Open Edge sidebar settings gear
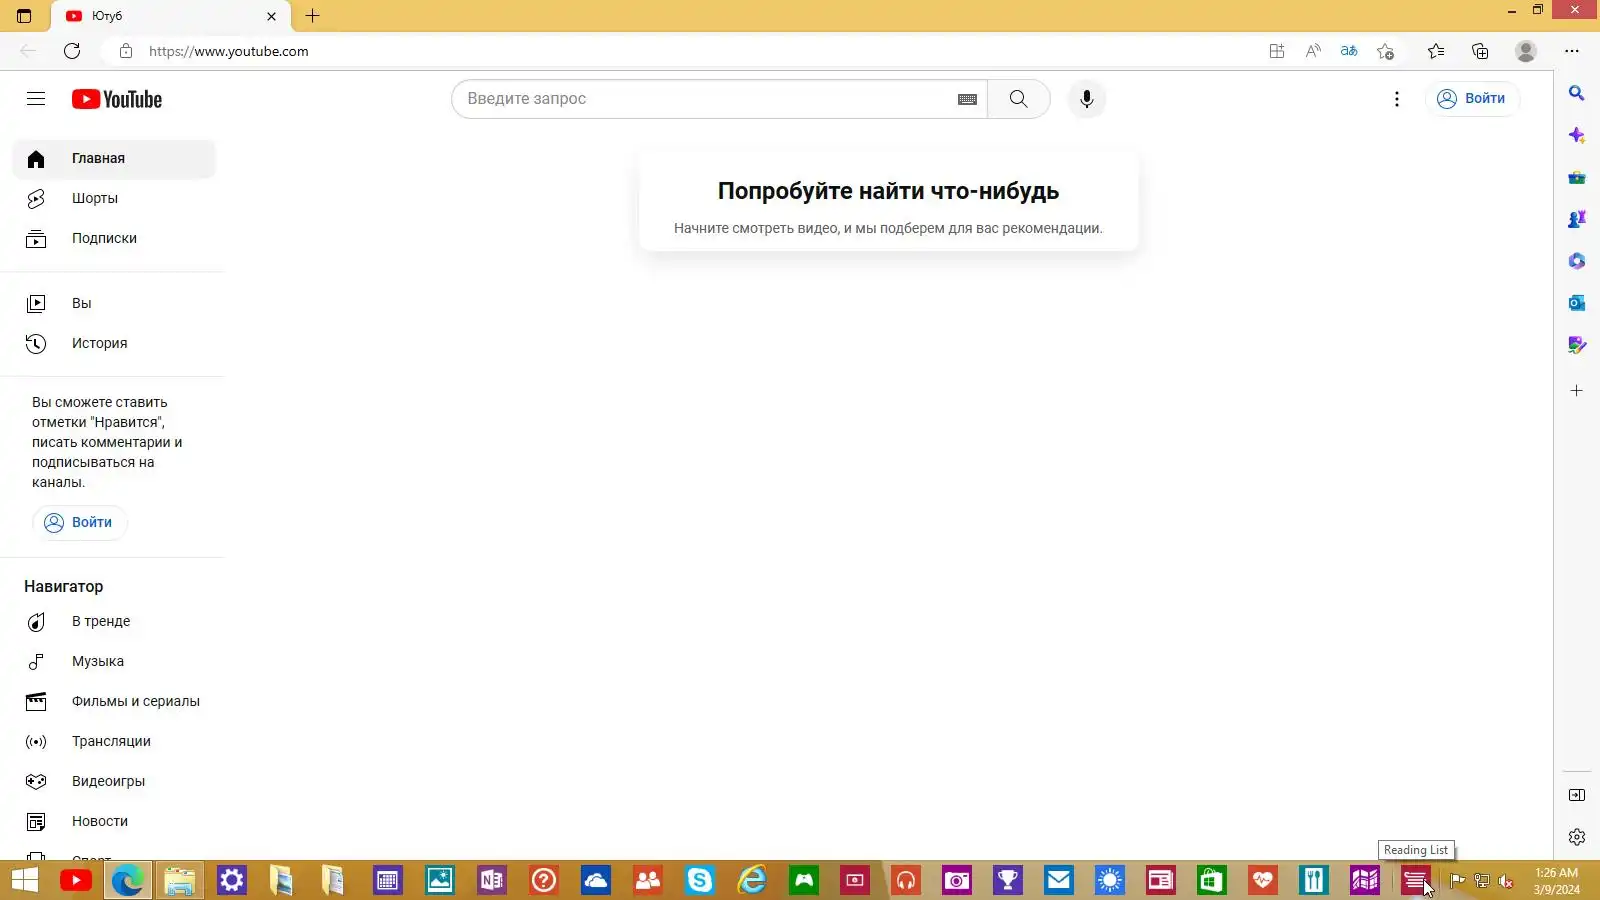Screen dimensions: 1600x900 click(x=1577, y=837)
